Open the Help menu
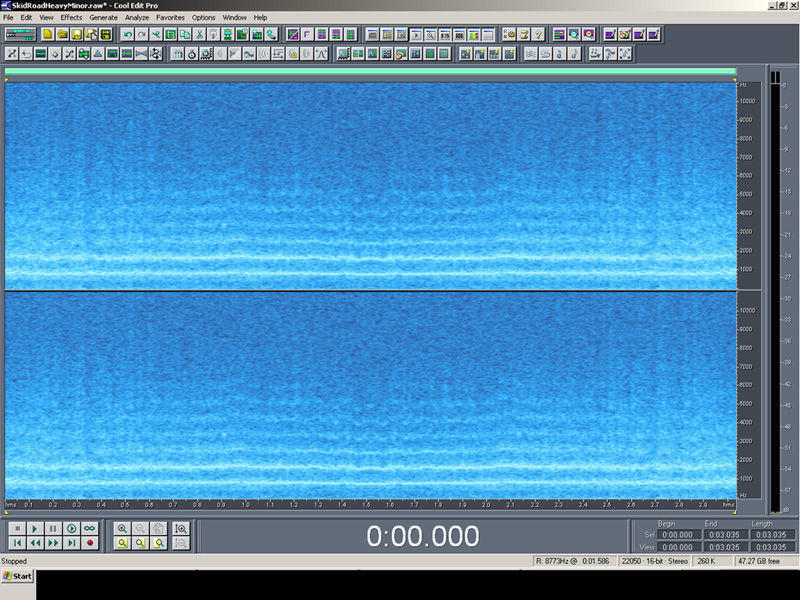 tap(260, 17)
